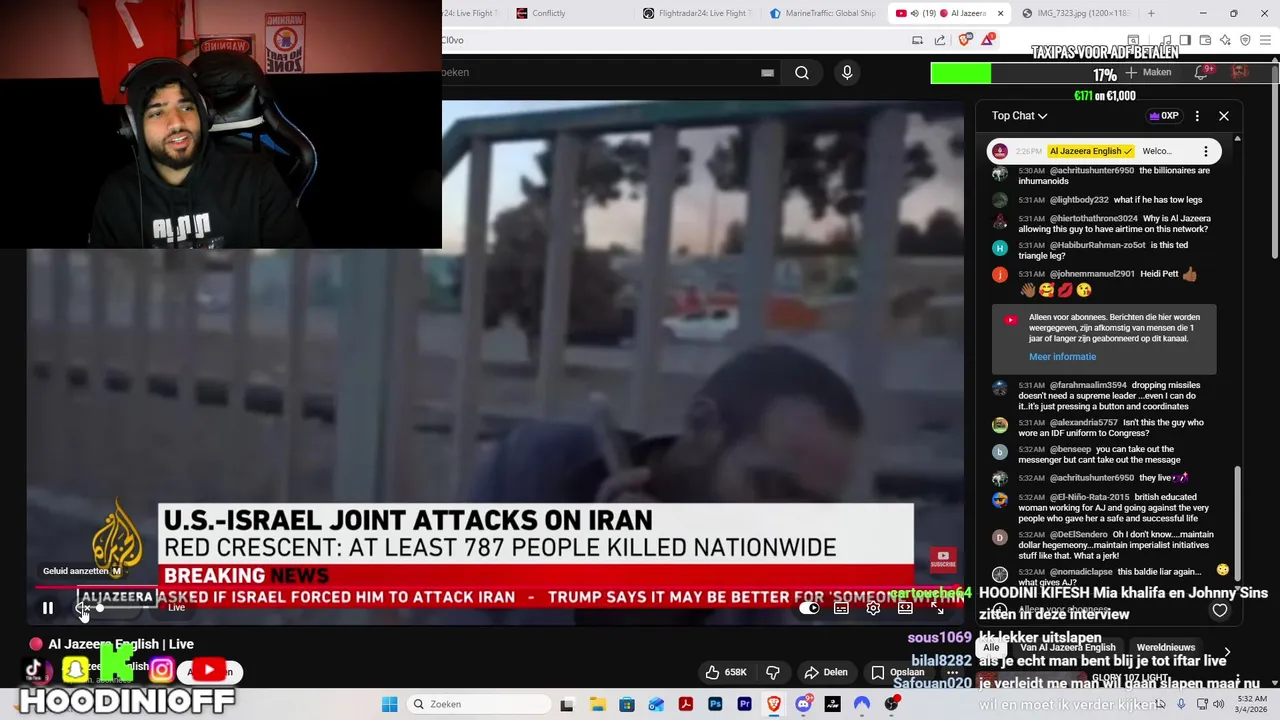
Task: Open Brave Leo AI sparkle icon
Action: pos(1225,40)
